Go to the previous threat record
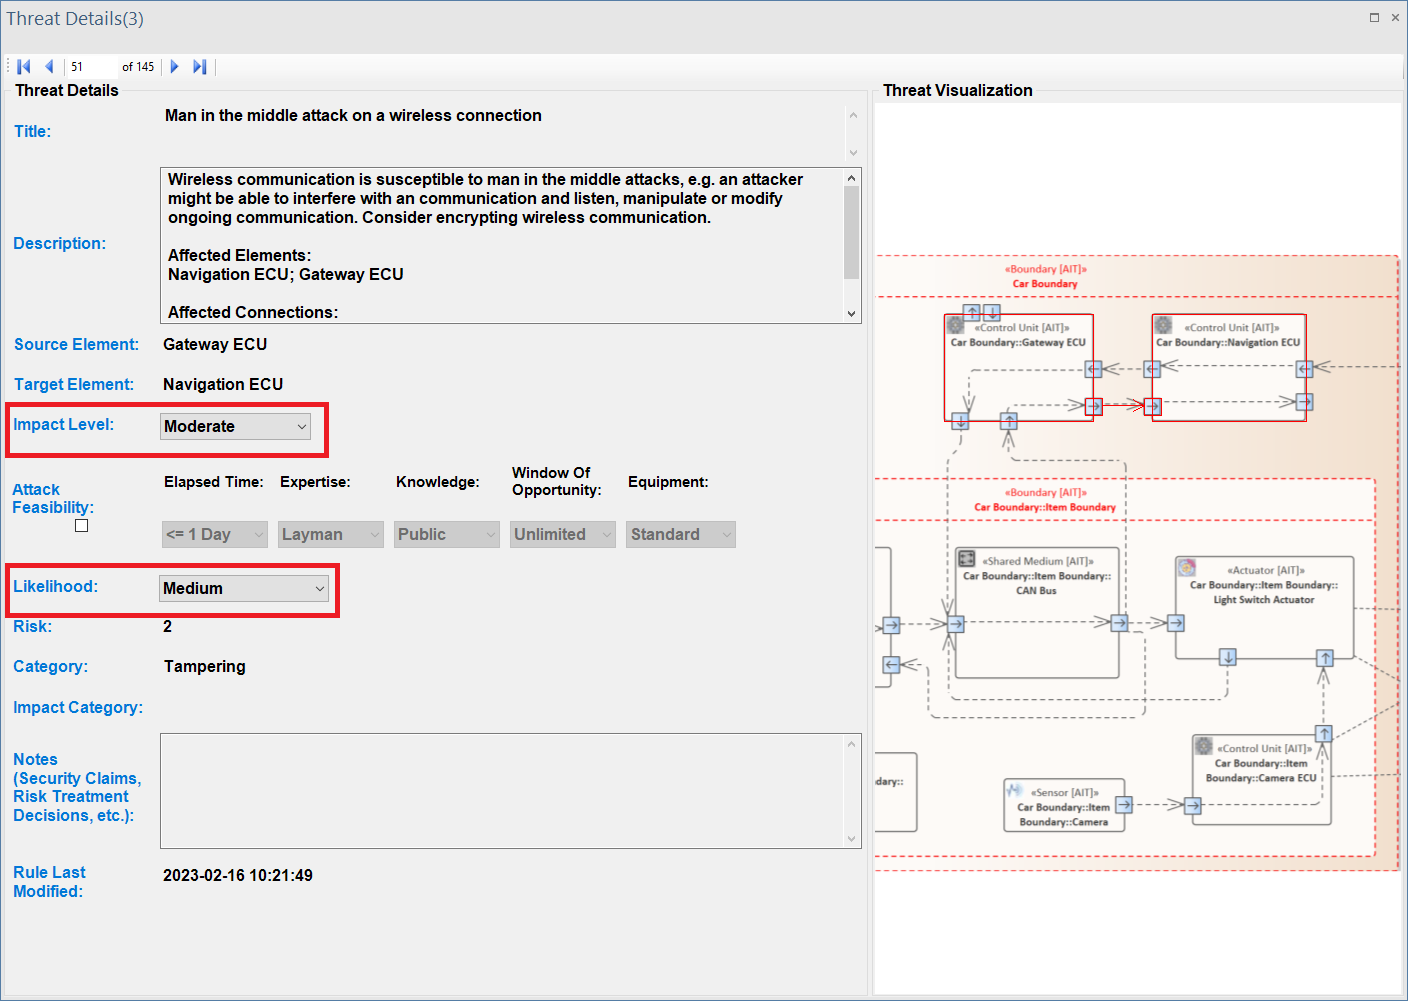 coord(48,67)
